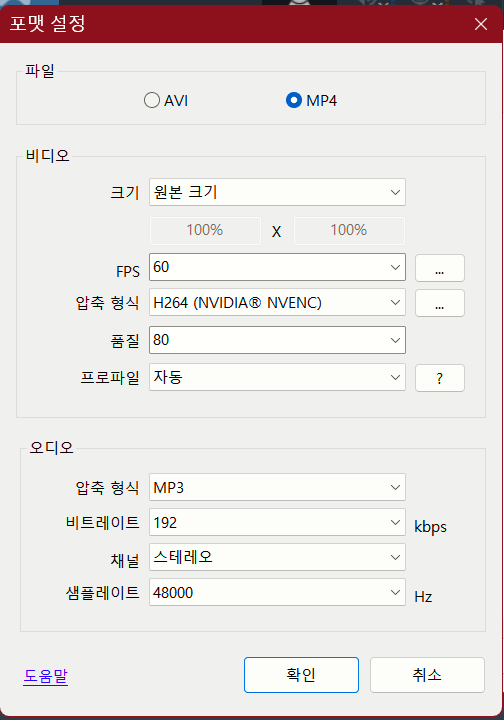The image size is (504, 720).
Task: Cancel the dialog with the 취소 button
Action: pos(427,675)
